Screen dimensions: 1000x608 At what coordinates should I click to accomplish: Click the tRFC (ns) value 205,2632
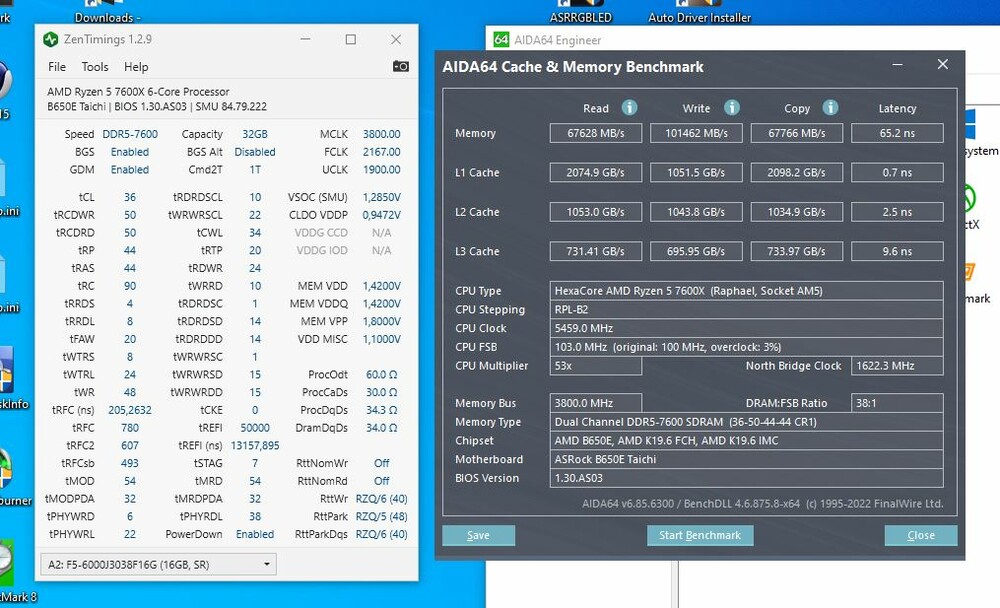tap(129, 410)
